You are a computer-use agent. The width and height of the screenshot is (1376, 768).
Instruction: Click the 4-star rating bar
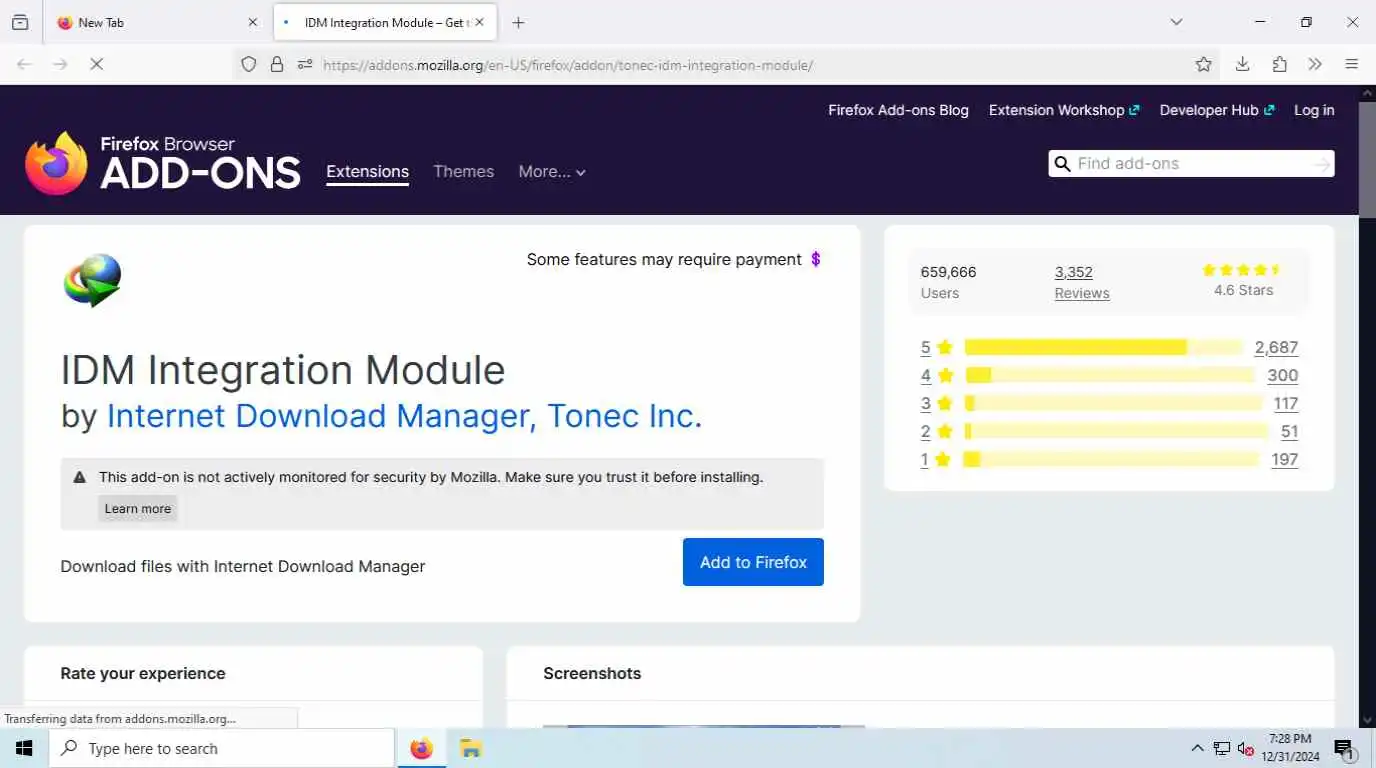coord(1110,375)
